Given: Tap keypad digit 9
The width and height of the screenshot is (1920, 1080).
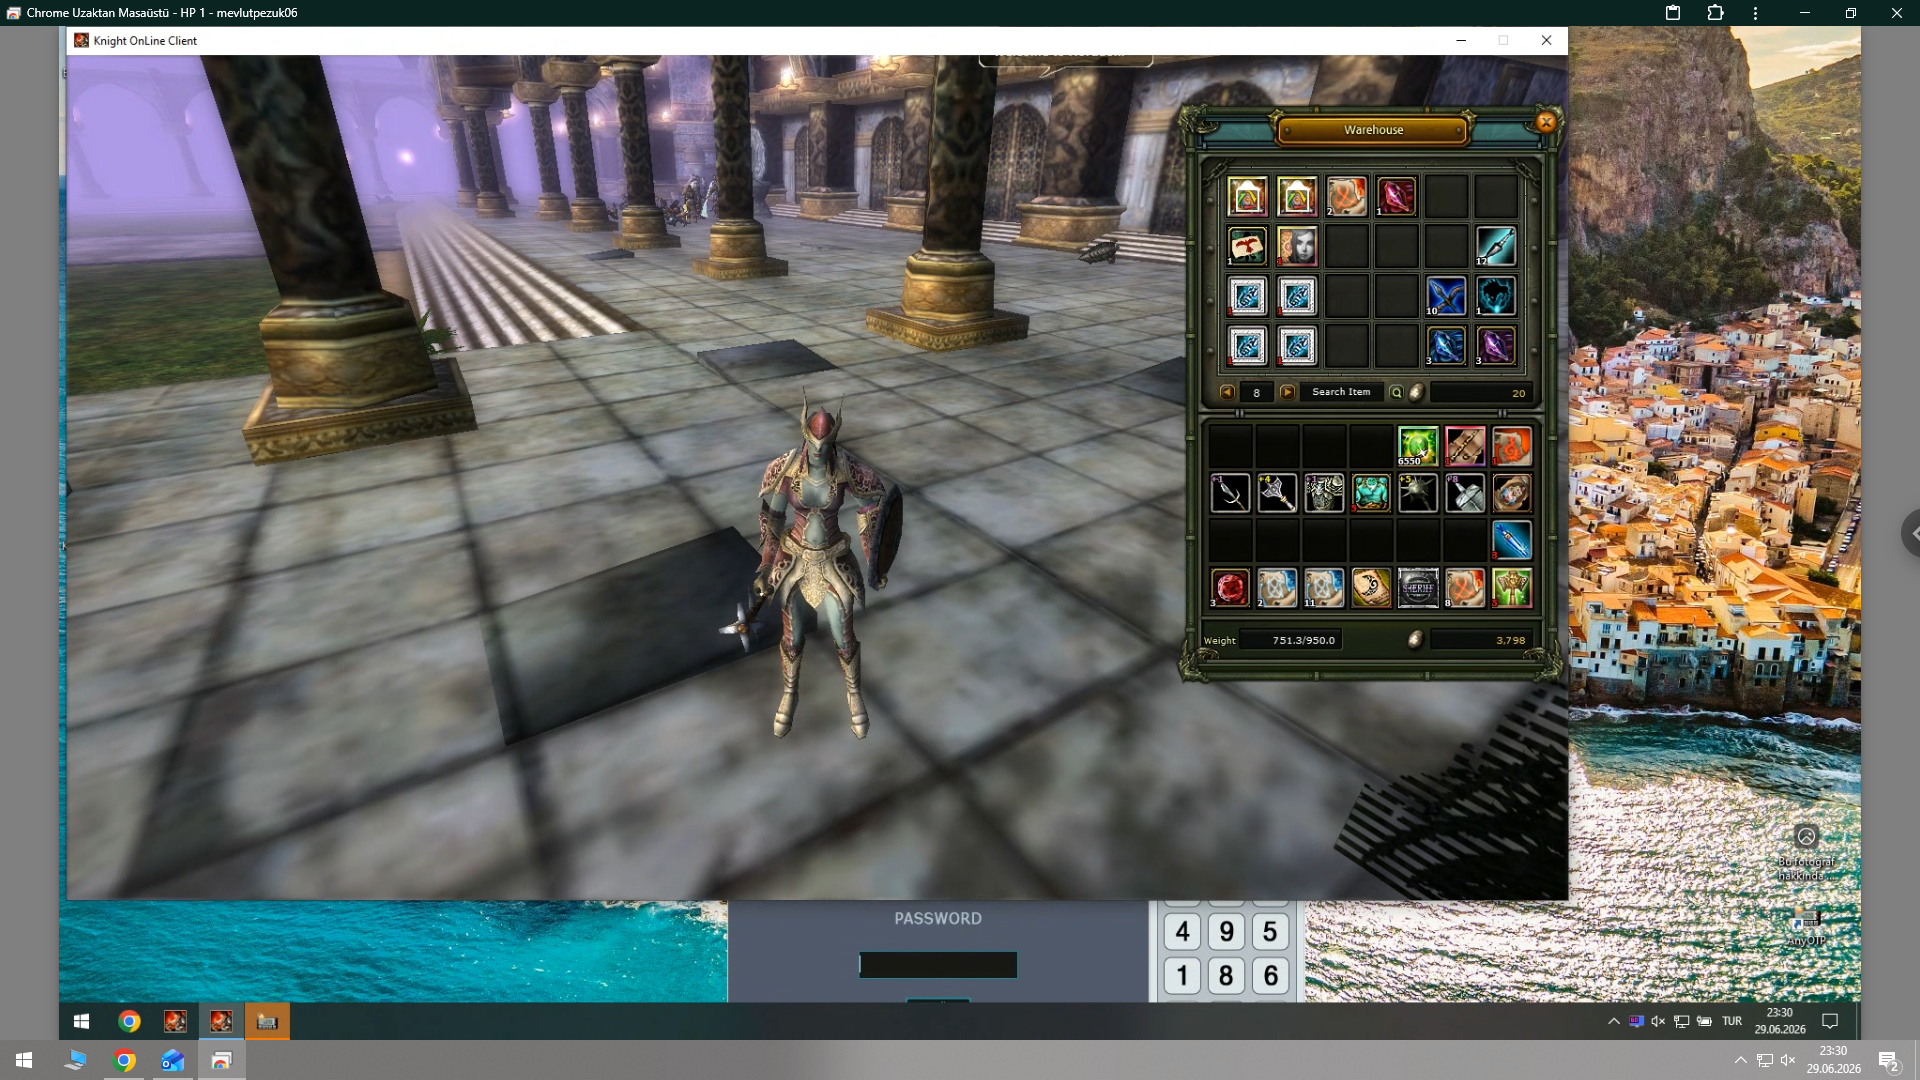Looking at the screenshot, I should point(1227,932).
